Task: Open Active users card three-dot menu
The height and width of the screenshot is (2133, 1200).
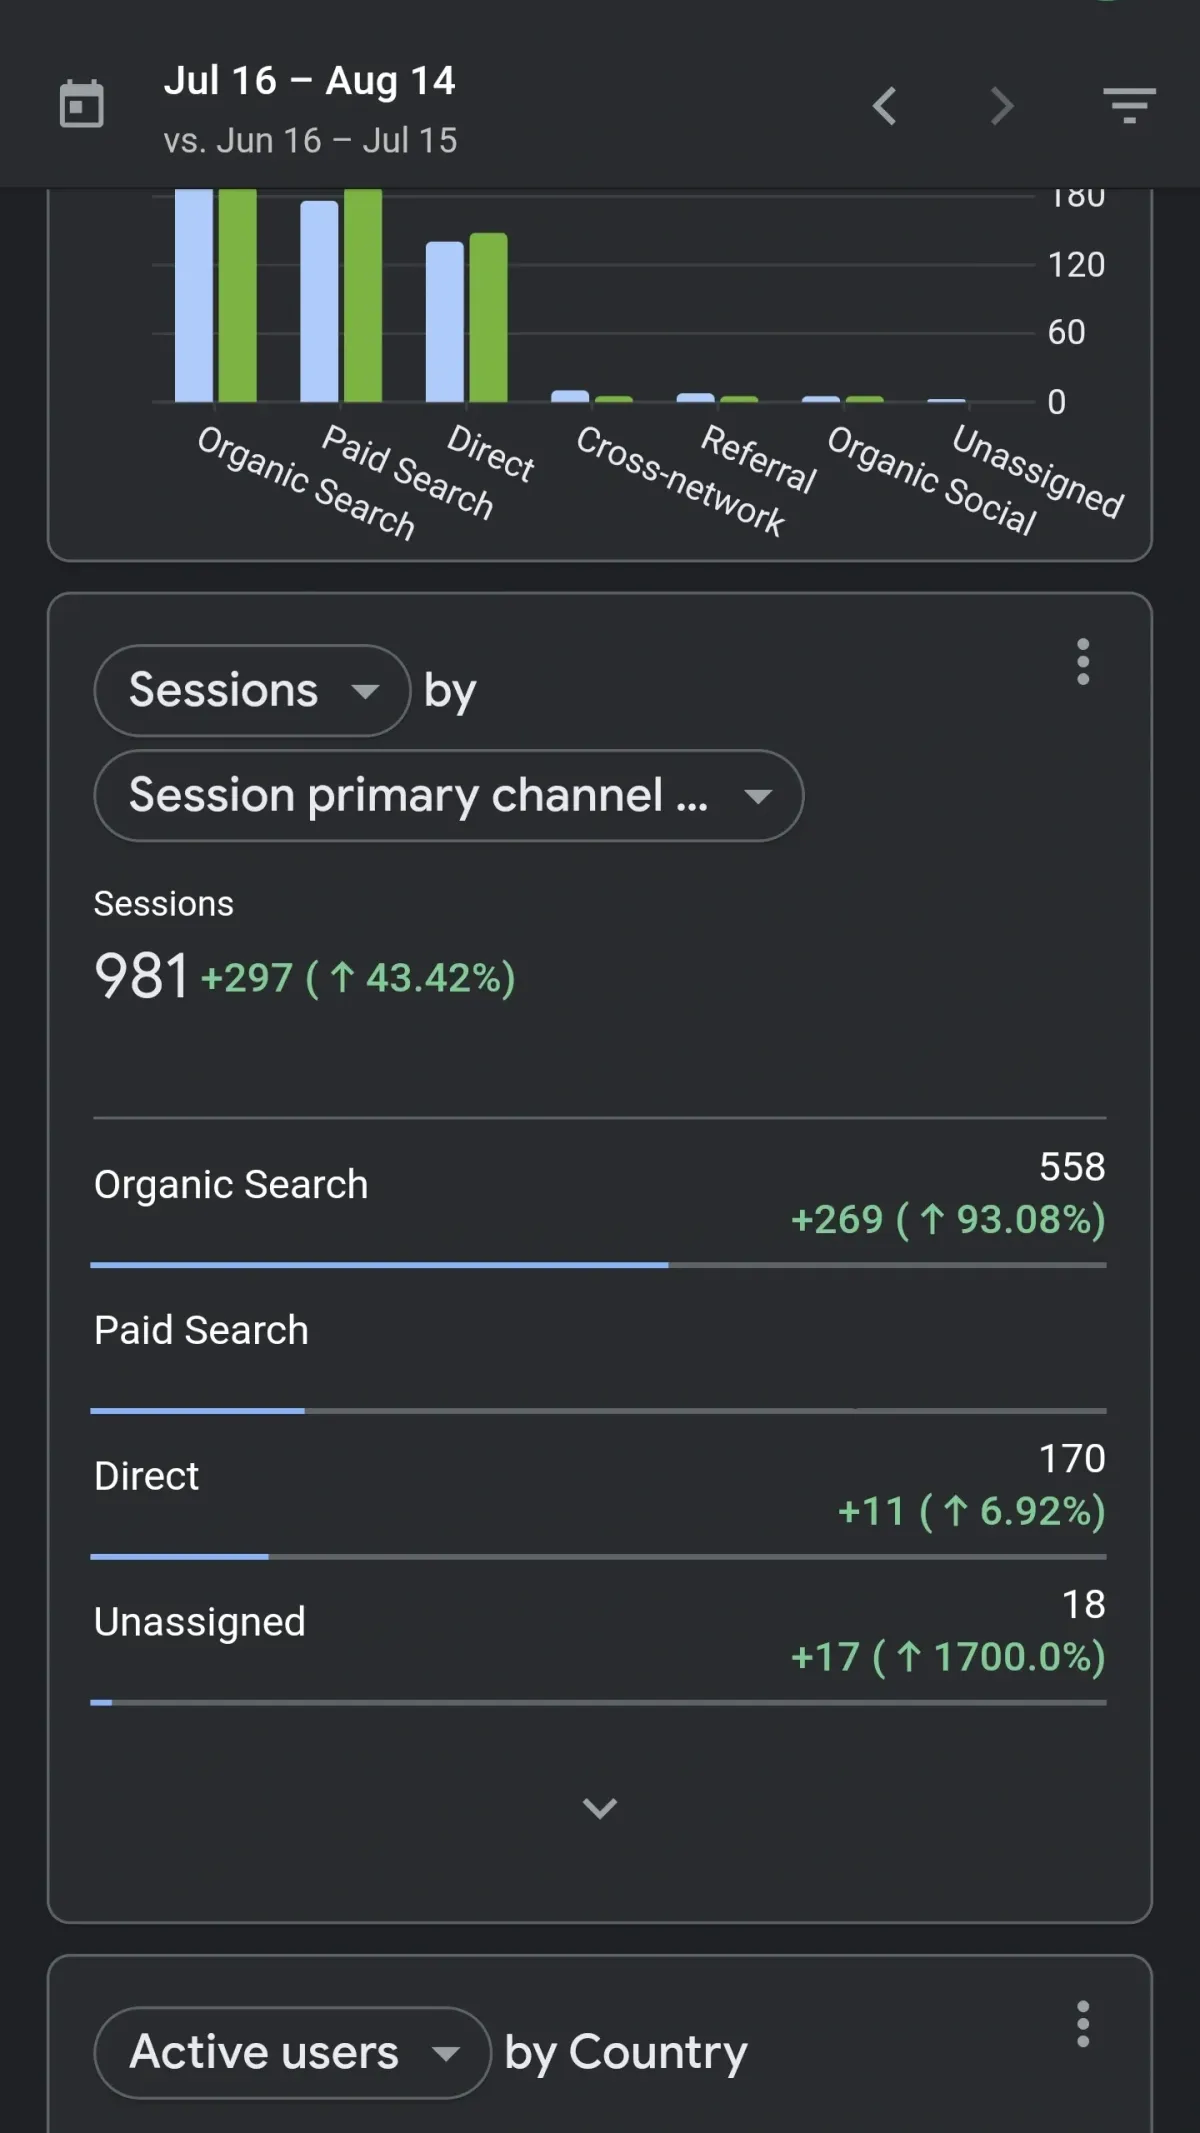Action: click(x=1082, y=2024)
